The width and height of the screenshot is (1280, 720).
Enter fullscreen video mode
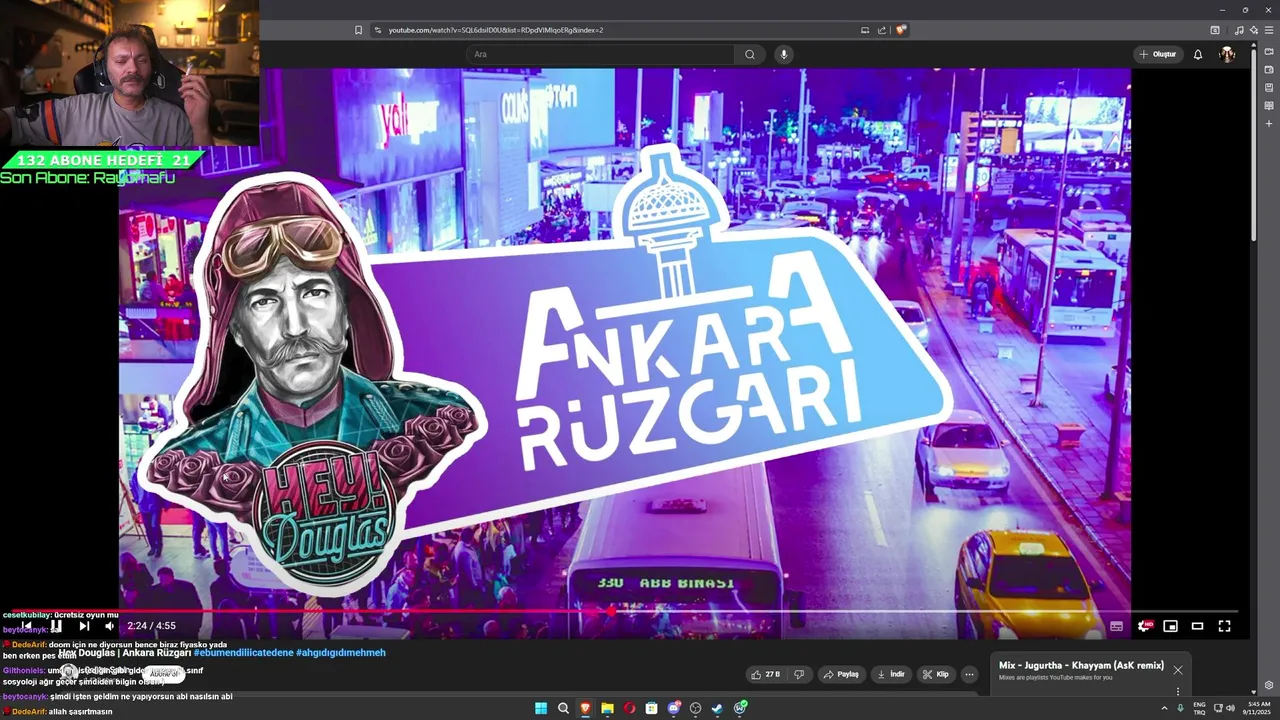tap(1224, 626)
